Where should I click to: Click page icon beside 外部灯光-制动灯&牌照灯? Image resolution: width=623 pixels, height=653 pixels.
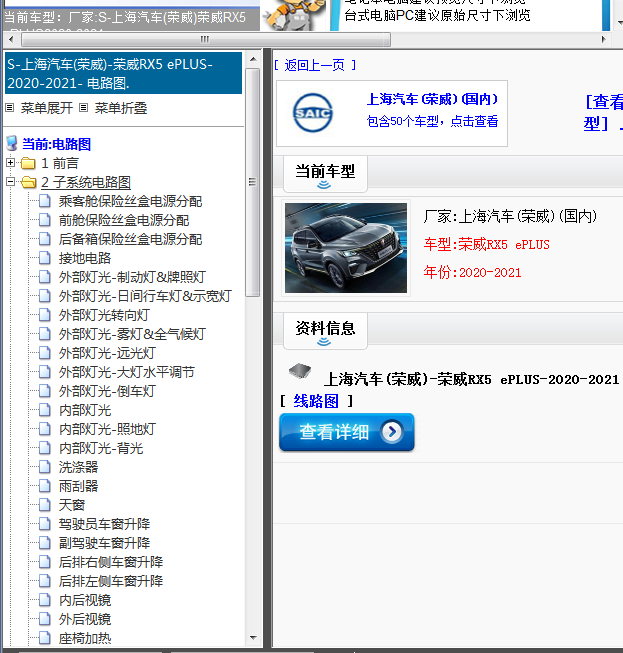click(x=45, y=277)
